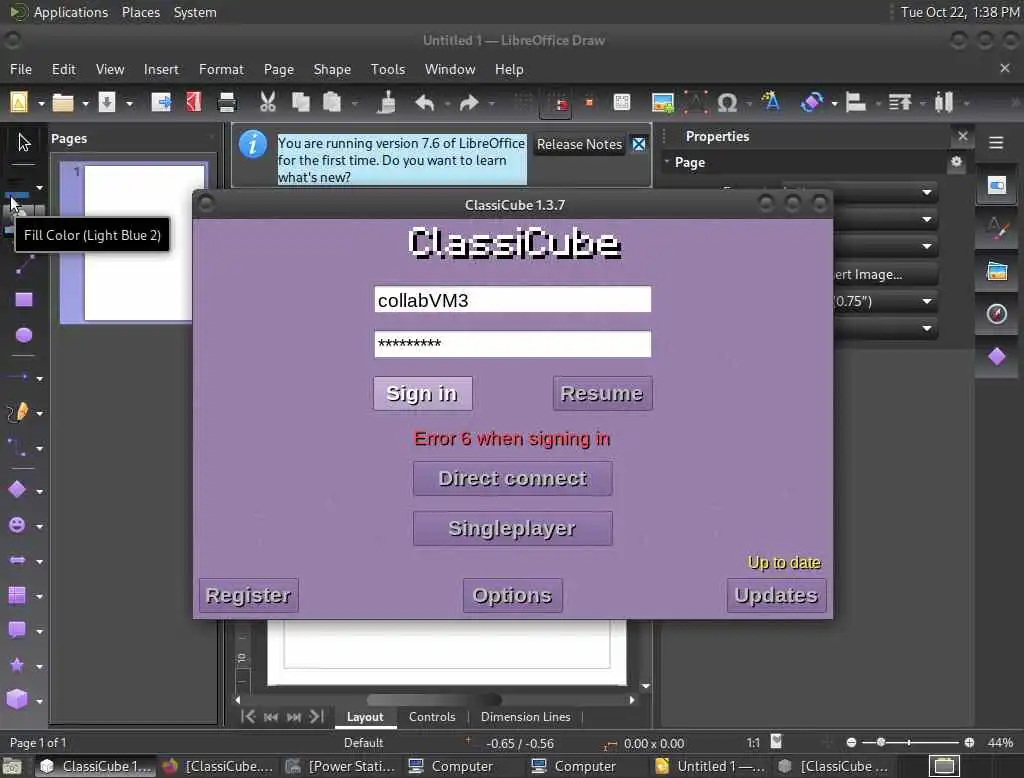The width and height of the screenshot is (1024, 778).
Task: Click the Print icon
Action: pyautogui.click(x=227, y=103)
